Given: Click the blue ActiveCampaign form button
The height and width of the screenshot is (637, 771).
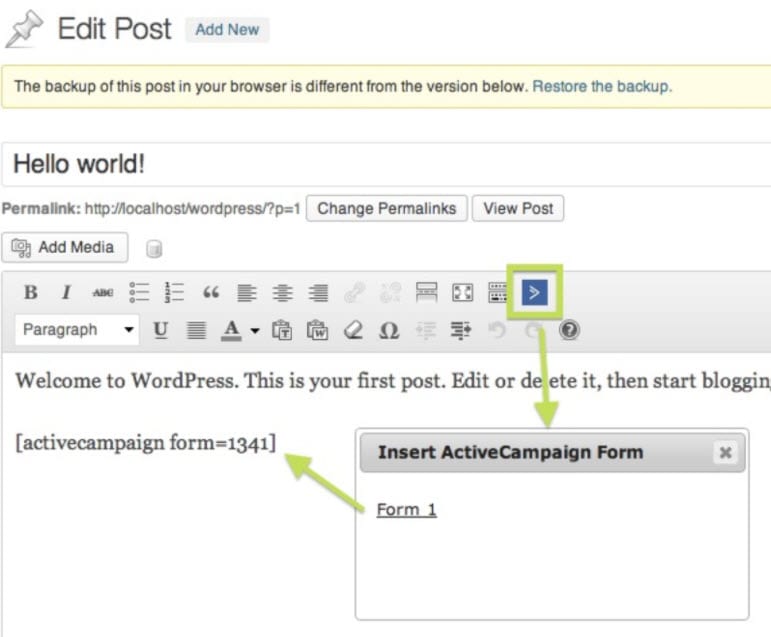Looking at the screenshot, I should (x=534, y=293).
